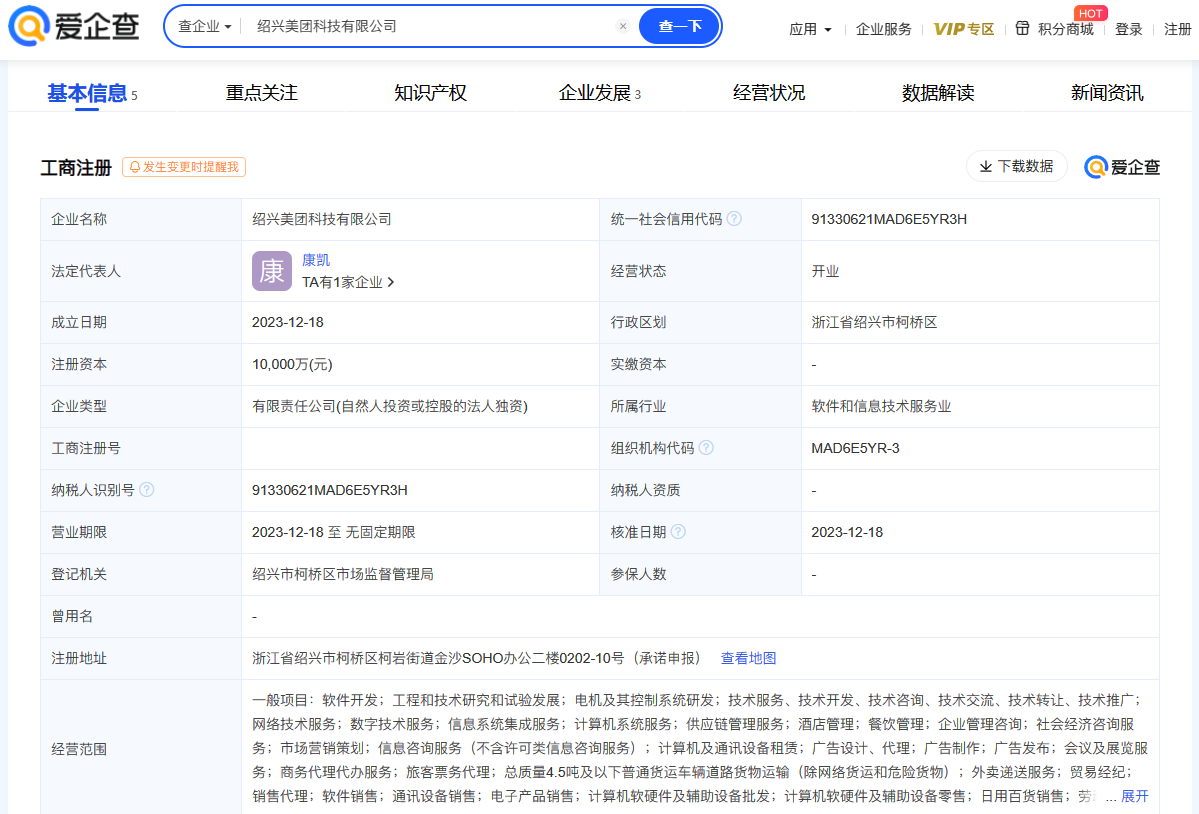Select the 康 avatar of the legal representative
The width and height of the screenshot is (1199, 814).
(271, 271)
